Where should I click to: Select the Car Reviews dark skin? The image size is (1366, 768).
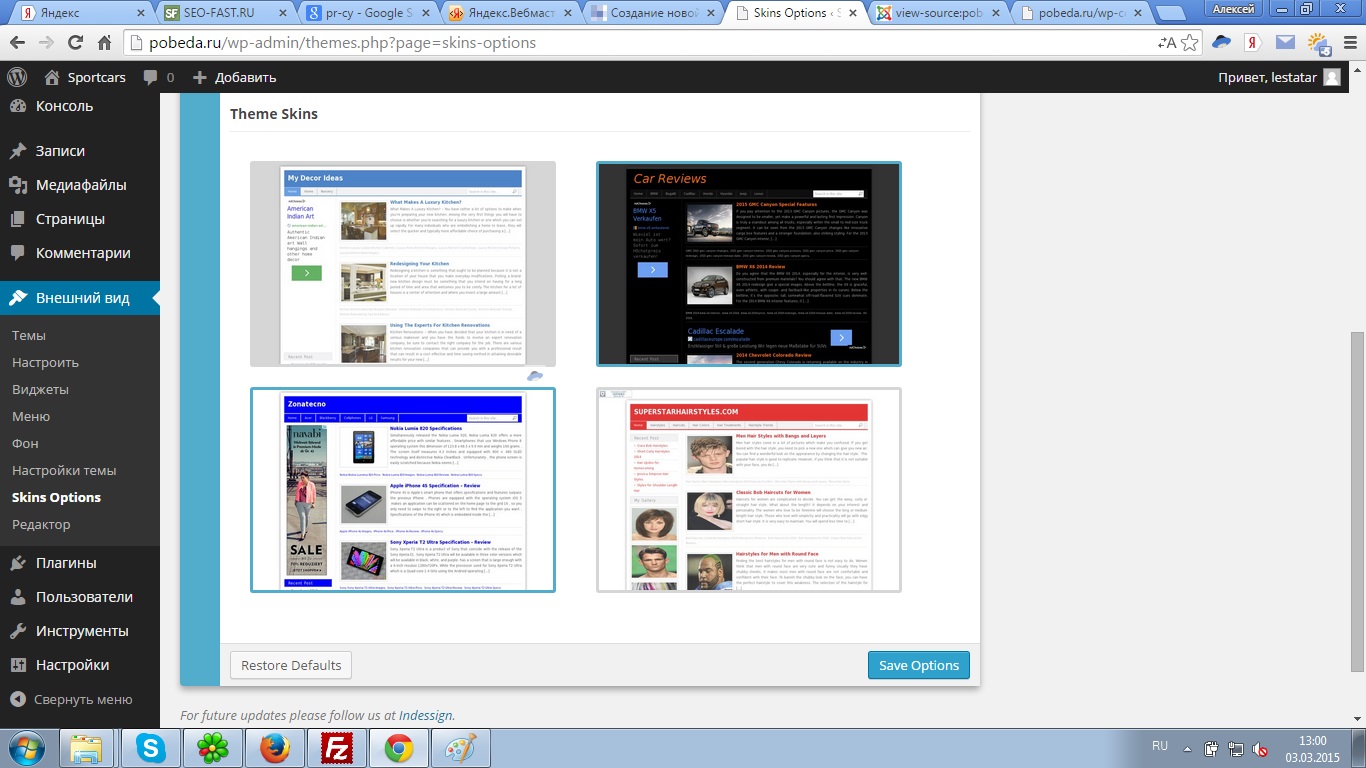coord(748,264)
